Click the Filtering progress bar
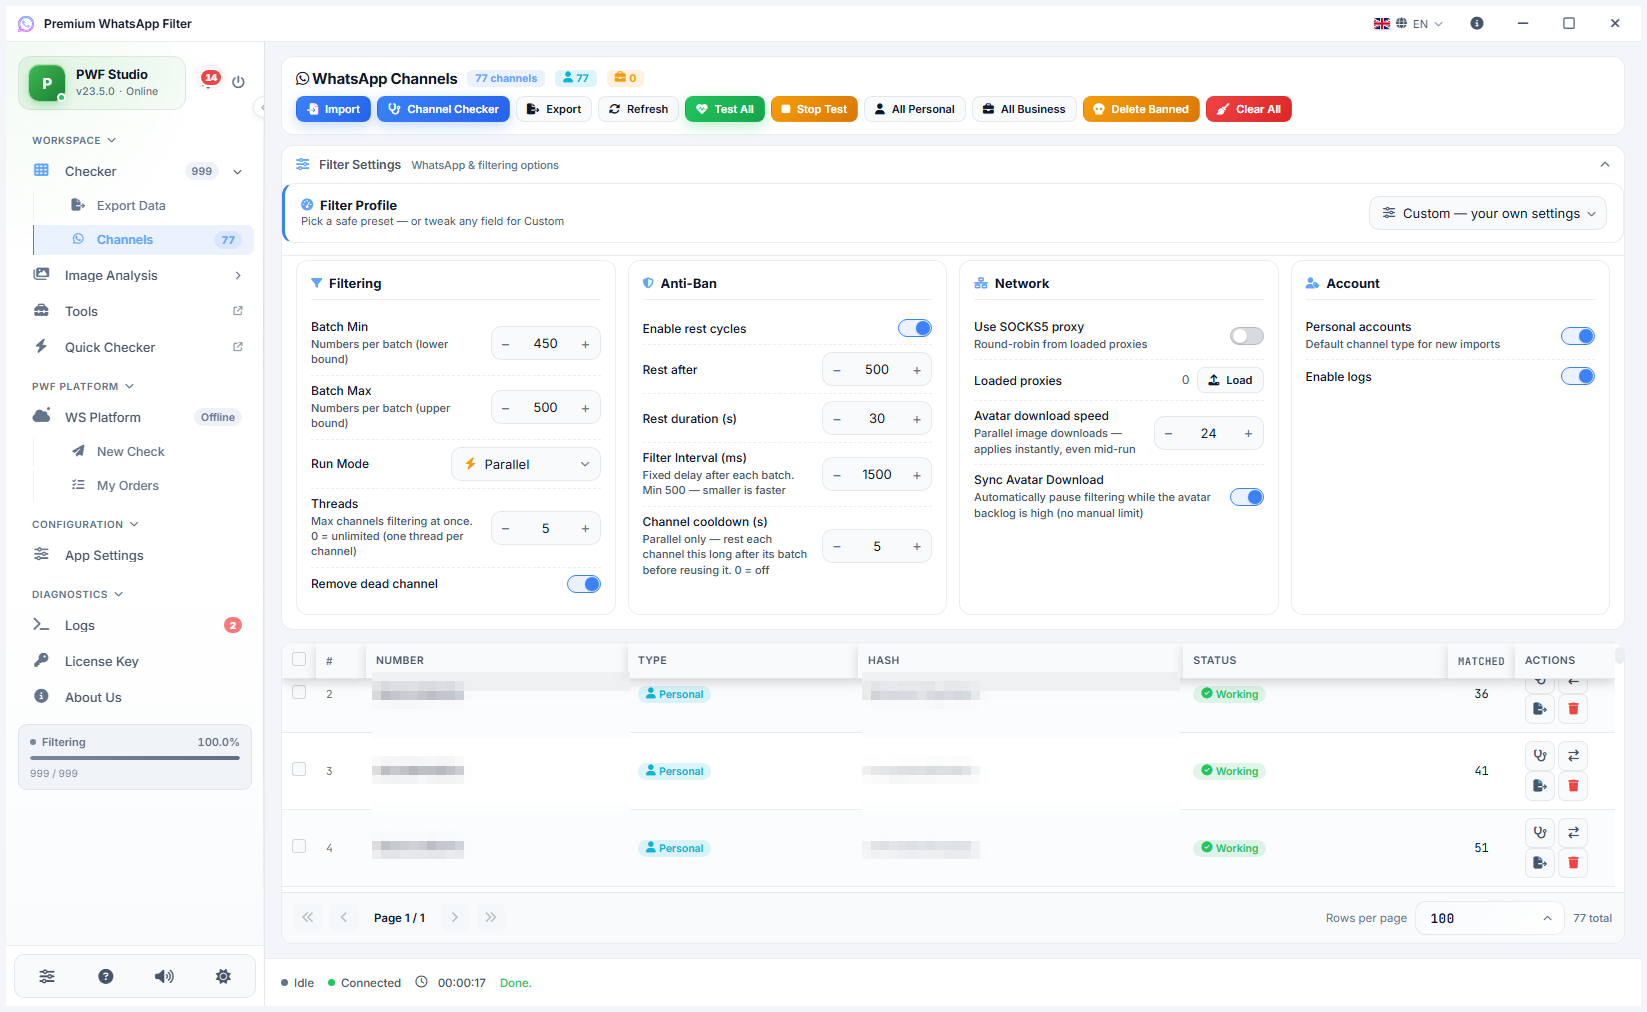 coord(135,758)
